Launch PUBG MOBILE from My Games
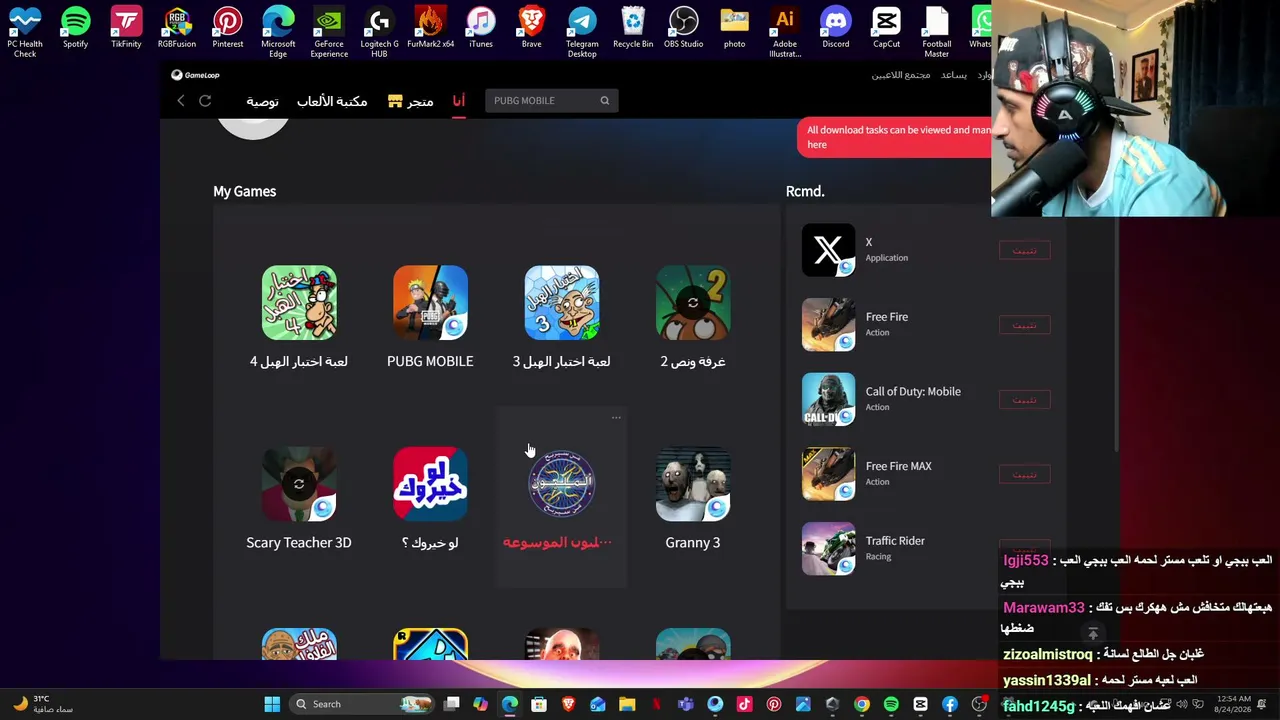1280x720 pixels. pos(430,303)
